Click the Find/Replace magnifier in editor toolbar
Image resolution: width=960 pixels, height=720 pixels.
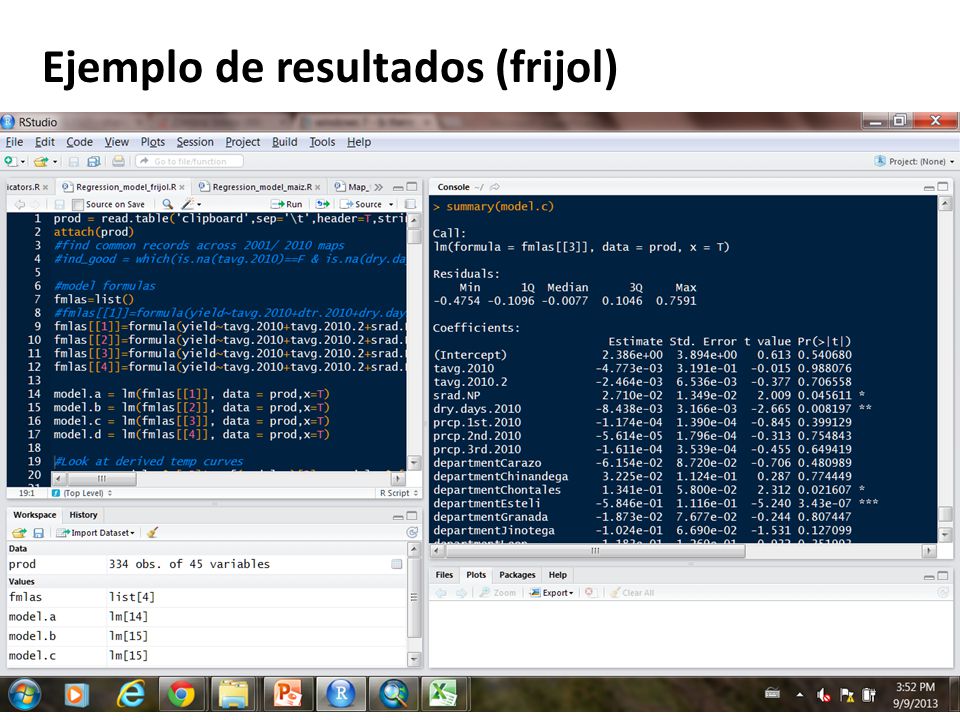(x=167, y=204)
